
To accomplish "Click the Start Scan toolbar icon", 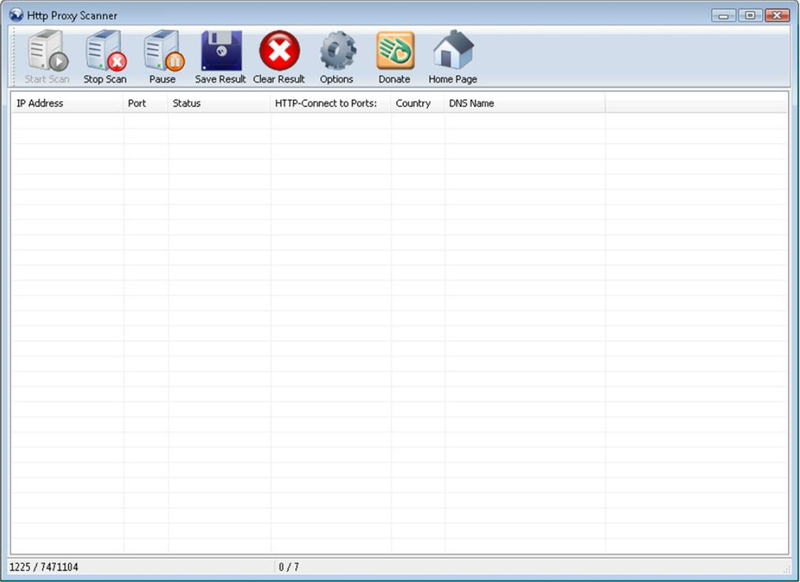I will pyautogui.click(x=47, y=56).
